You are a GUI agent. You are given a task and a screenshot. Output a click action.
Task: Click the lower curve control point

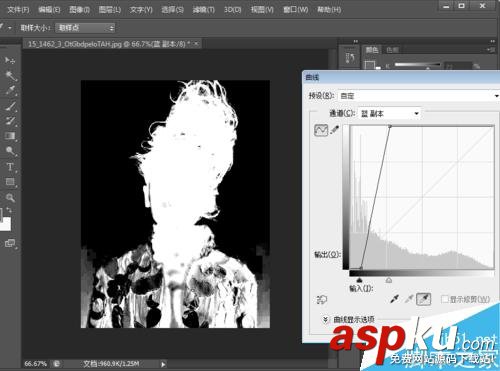(x=361, y=267)
